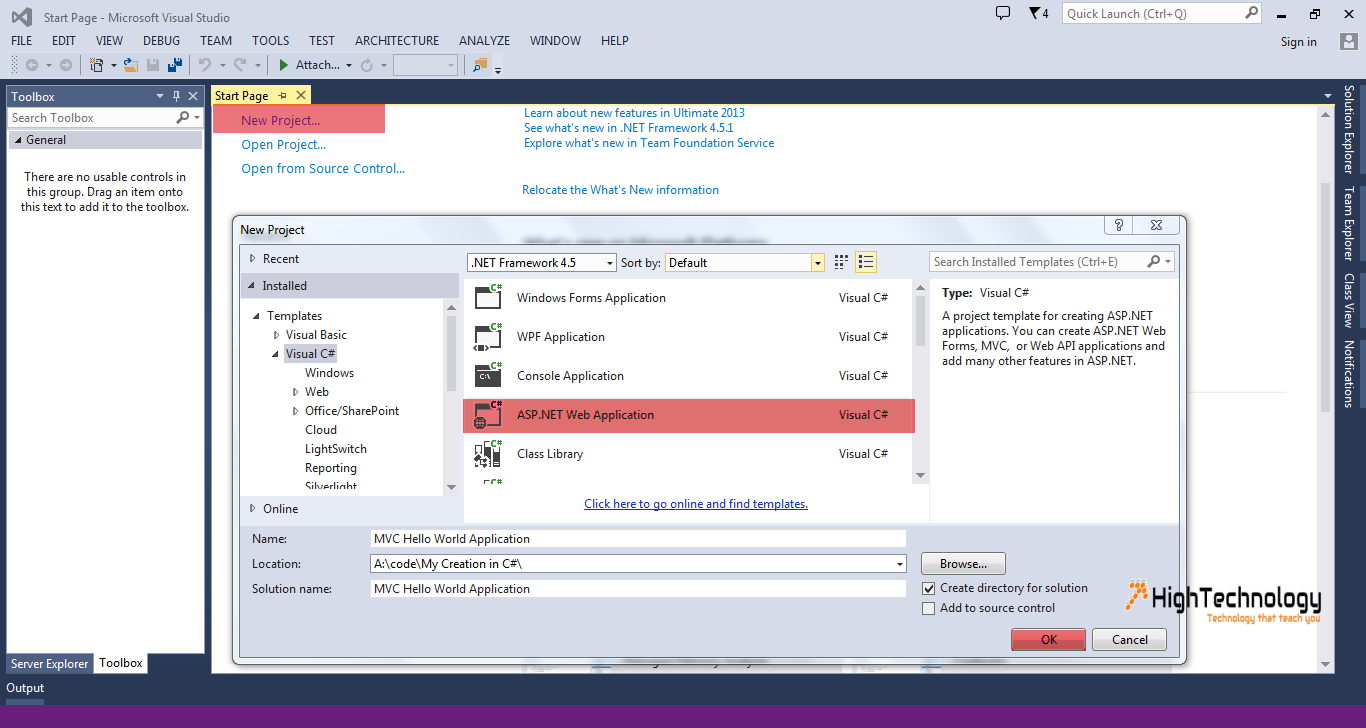Open the Class View side tab

coord(1349,300)
